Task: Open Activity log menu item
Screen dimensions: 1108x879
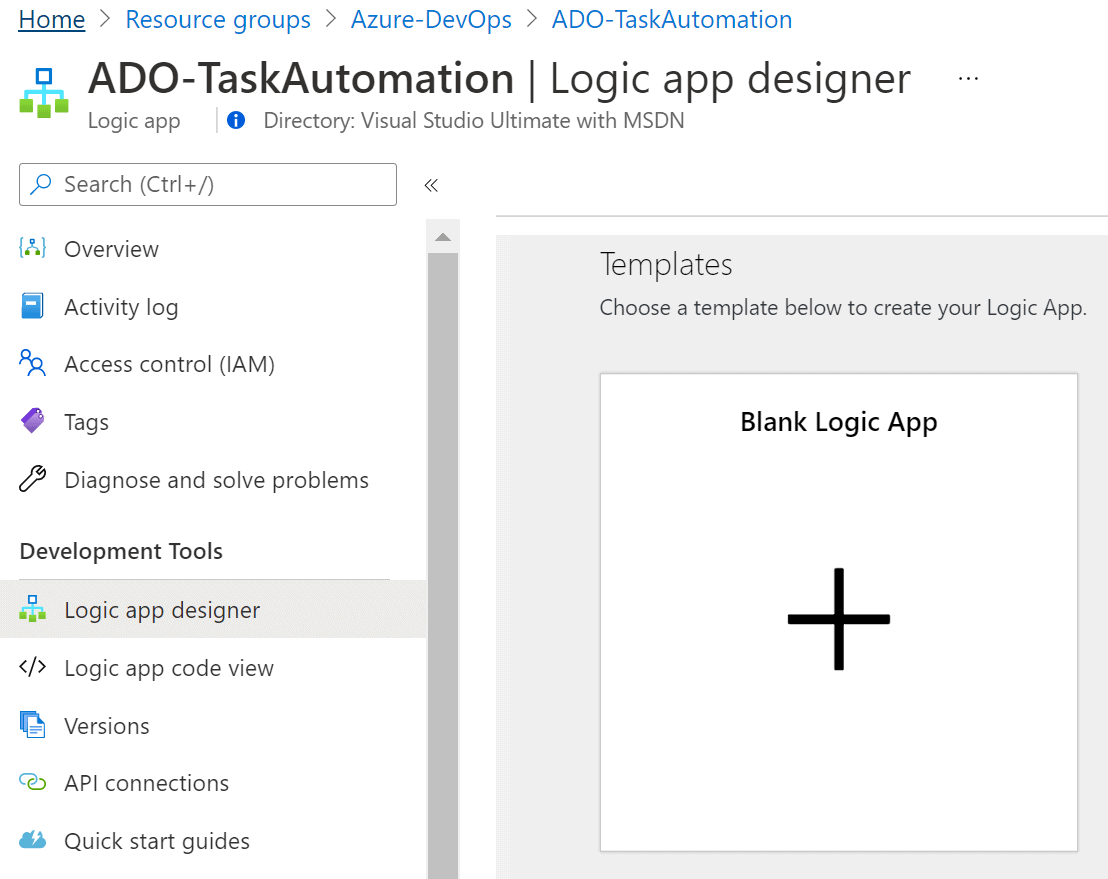Action: (x=212, y=307)
